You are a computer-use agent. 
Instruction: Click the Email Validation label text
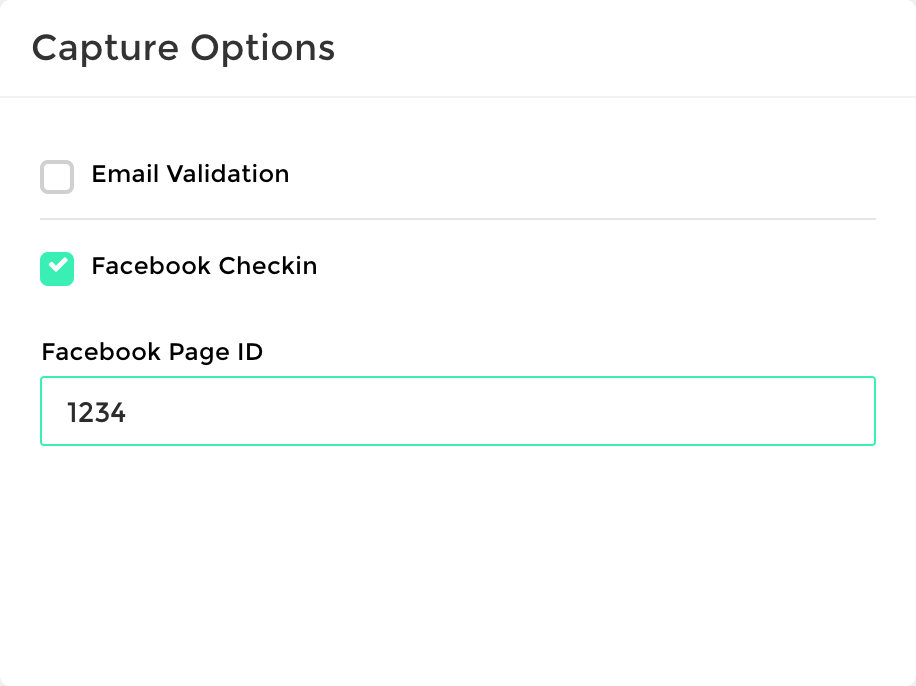click(190, 174)
